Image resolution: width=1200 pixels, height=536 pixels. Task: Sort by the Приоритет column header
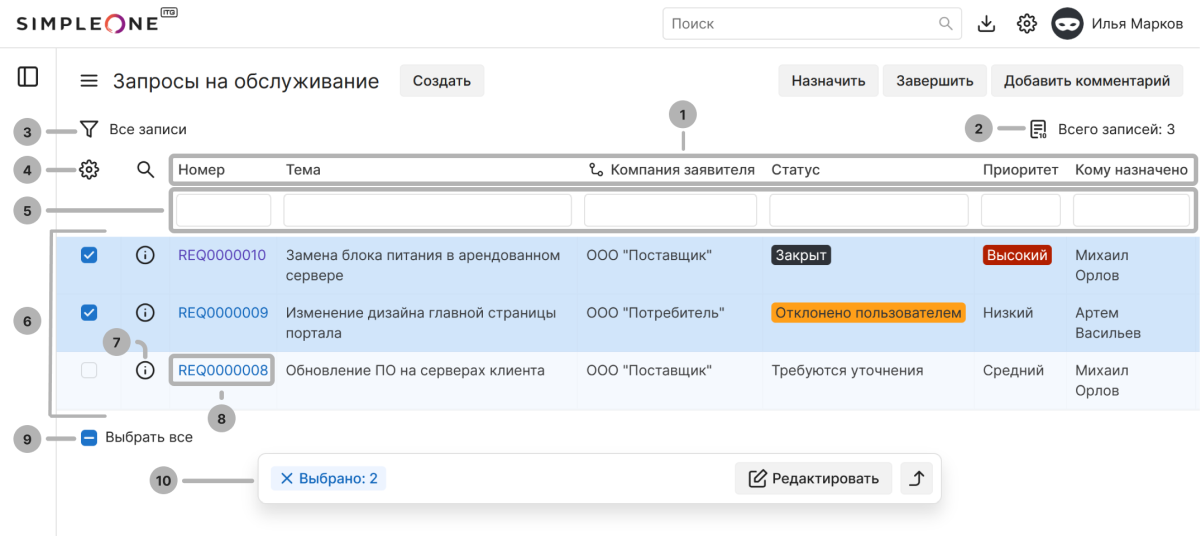click(1020, 170)
